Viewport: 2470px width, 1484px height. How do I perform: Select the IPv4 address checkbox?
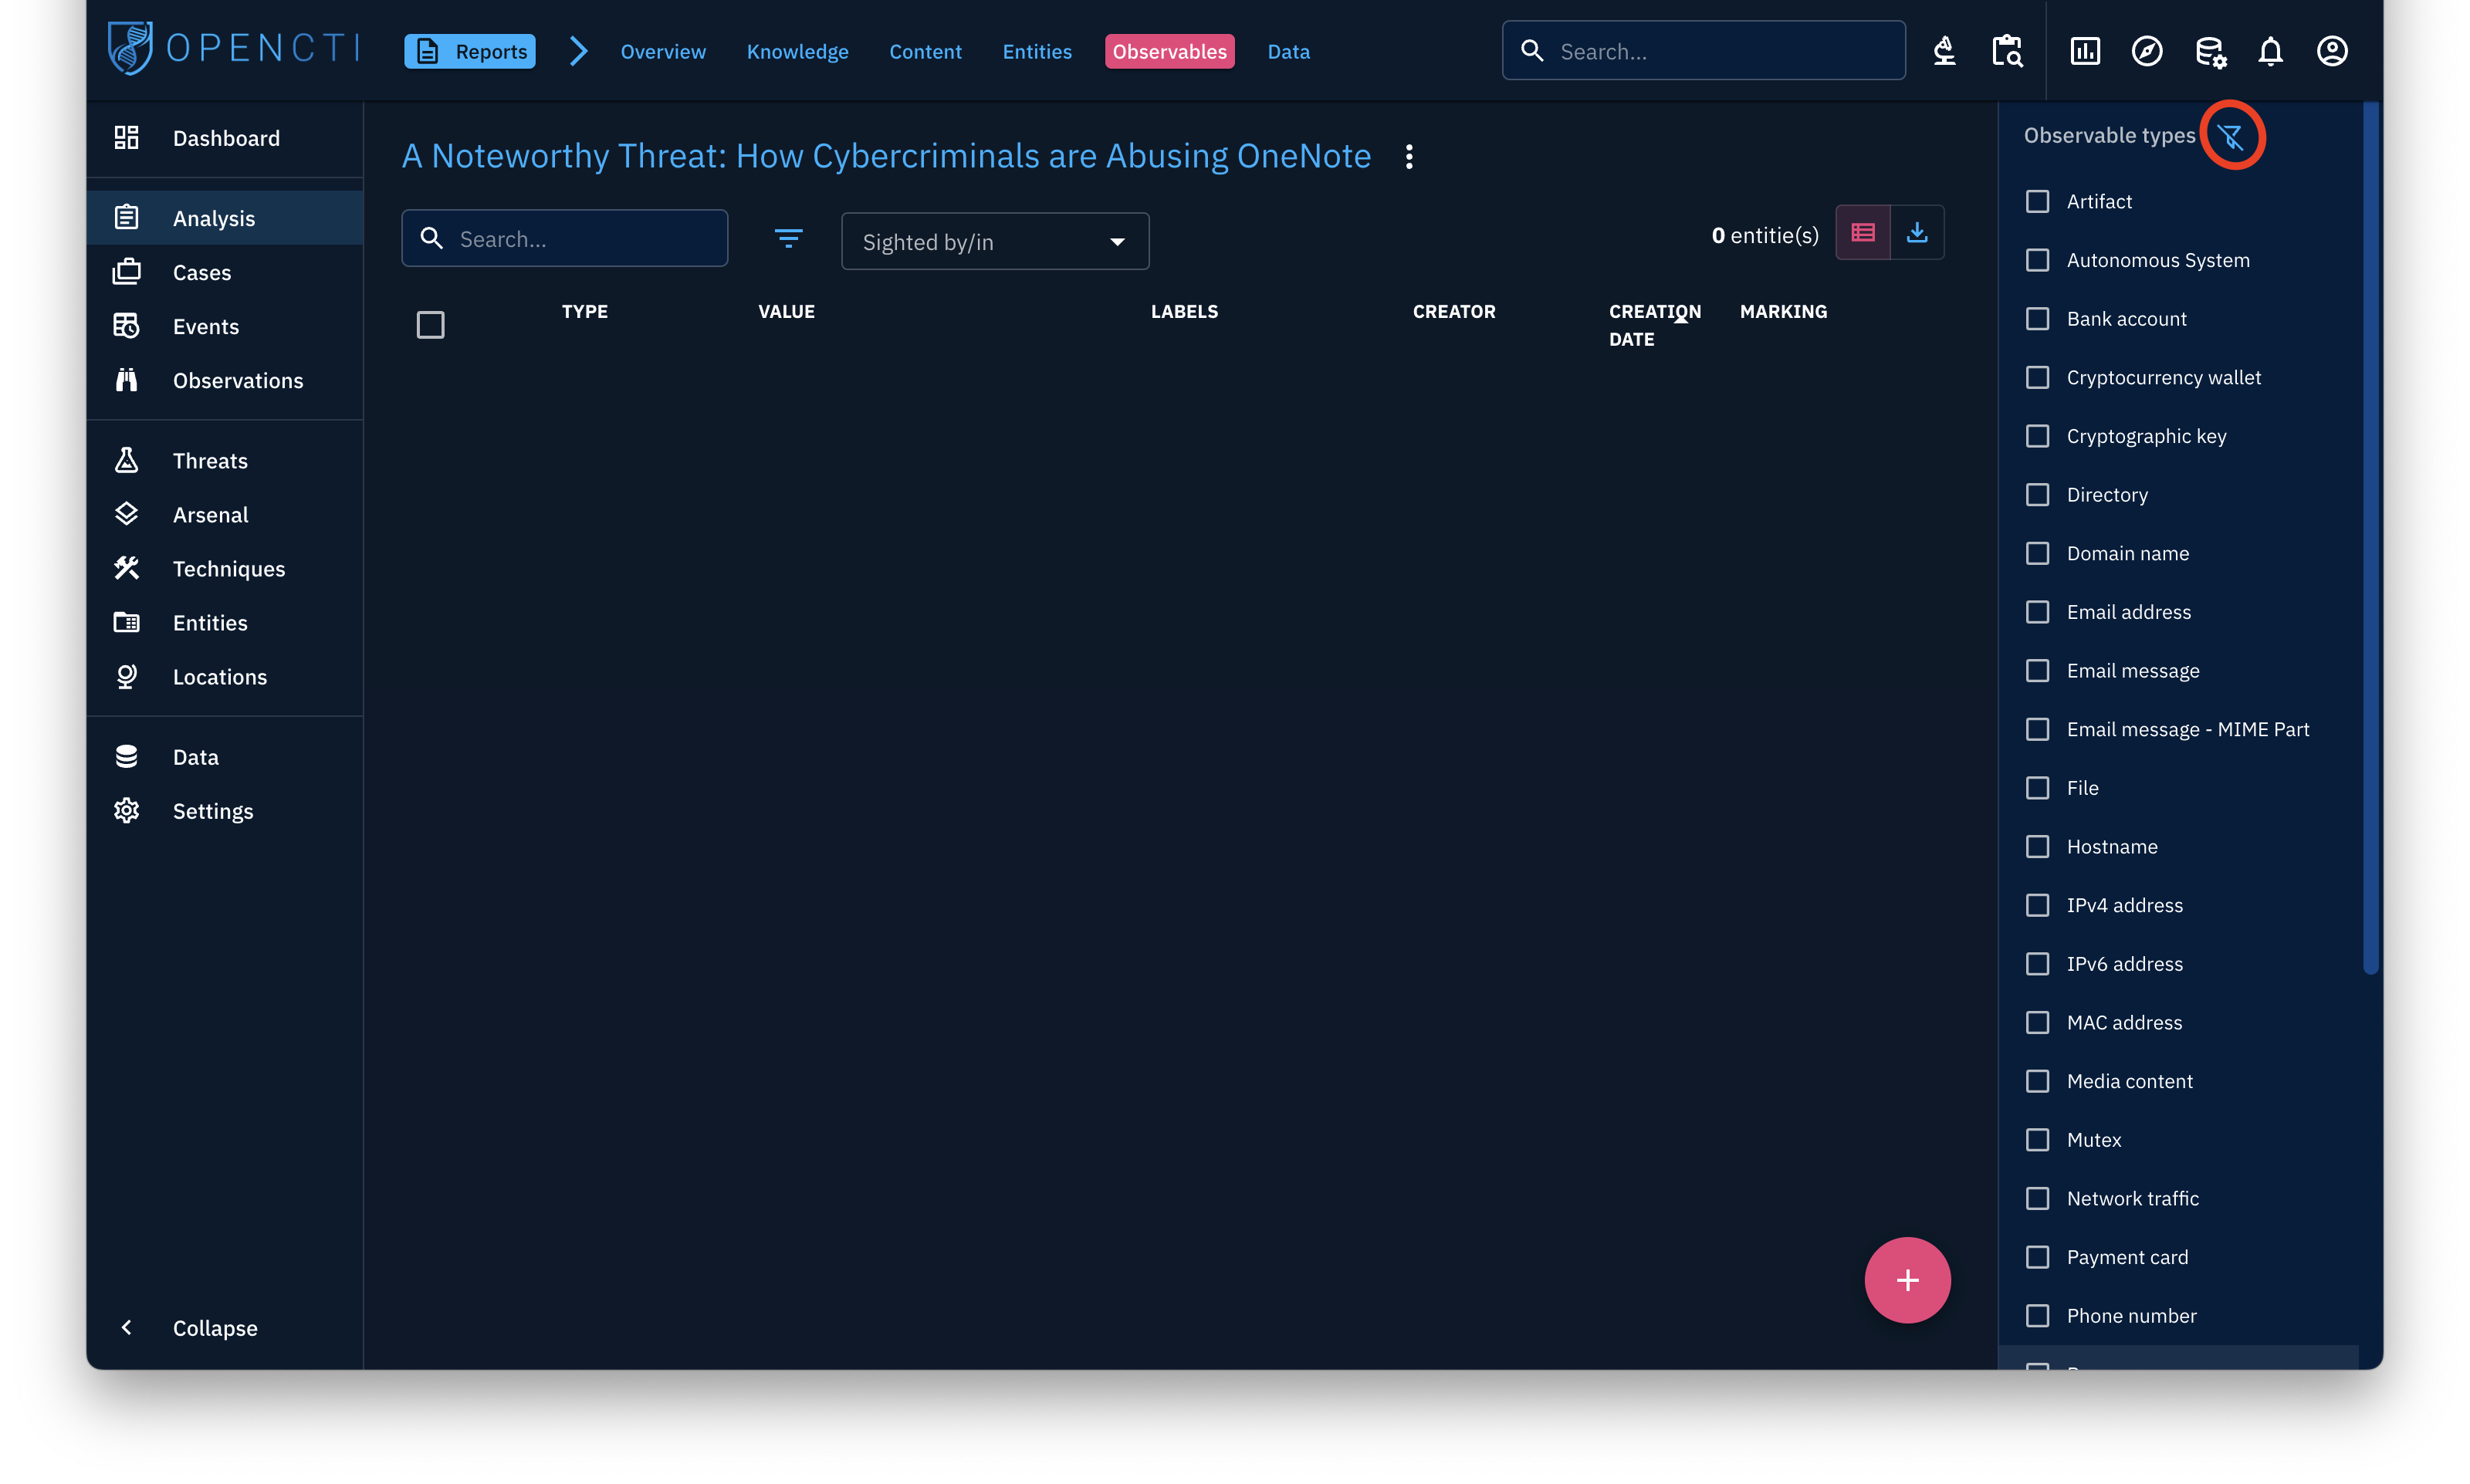click(2038, 905)
